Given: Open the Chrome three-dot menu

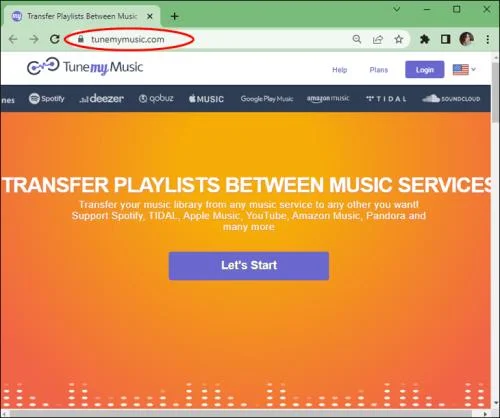Looking at the screenshot, I should (x=488, y=39).
